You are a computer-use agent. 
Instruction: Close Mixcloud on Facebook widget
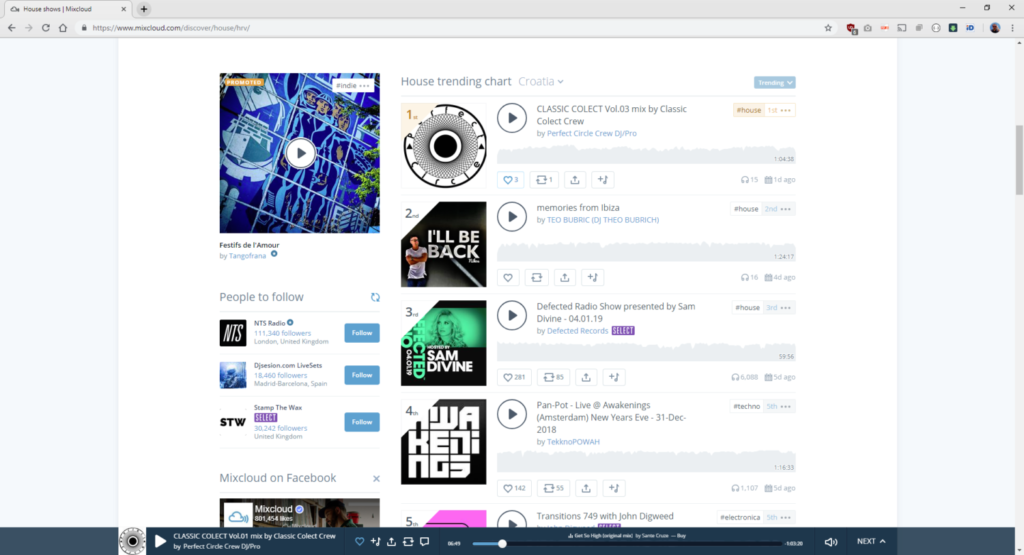point(376,479)
